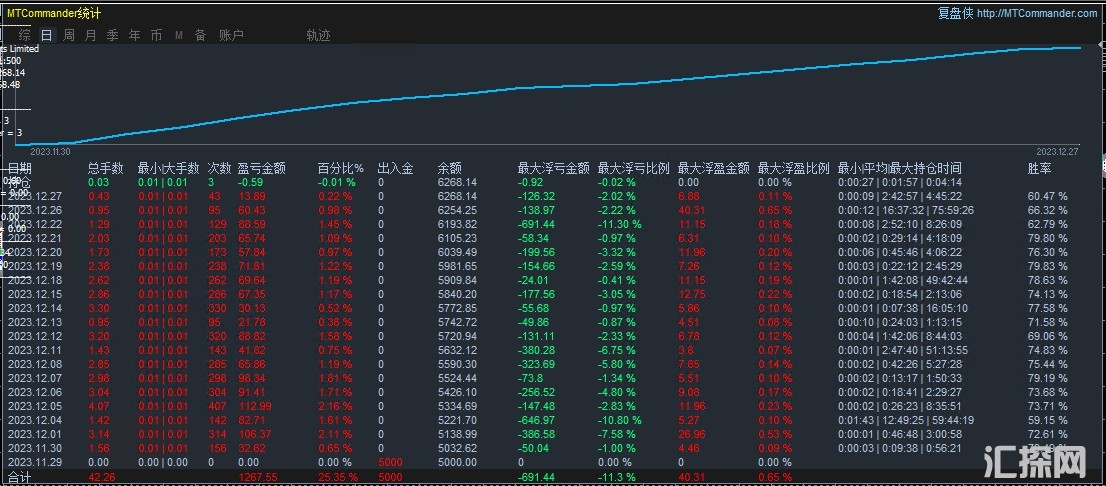Click the 2023.11.30 chart start date marker
Viewport: 1106px width, 486px height.
tap(50, 151)
